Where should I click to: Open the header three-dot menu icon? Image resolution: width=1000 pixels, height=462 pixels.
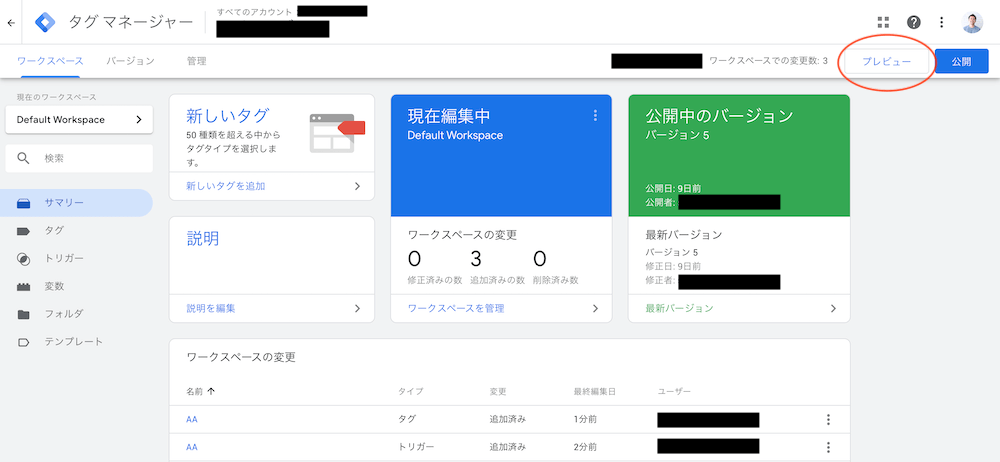941,22
